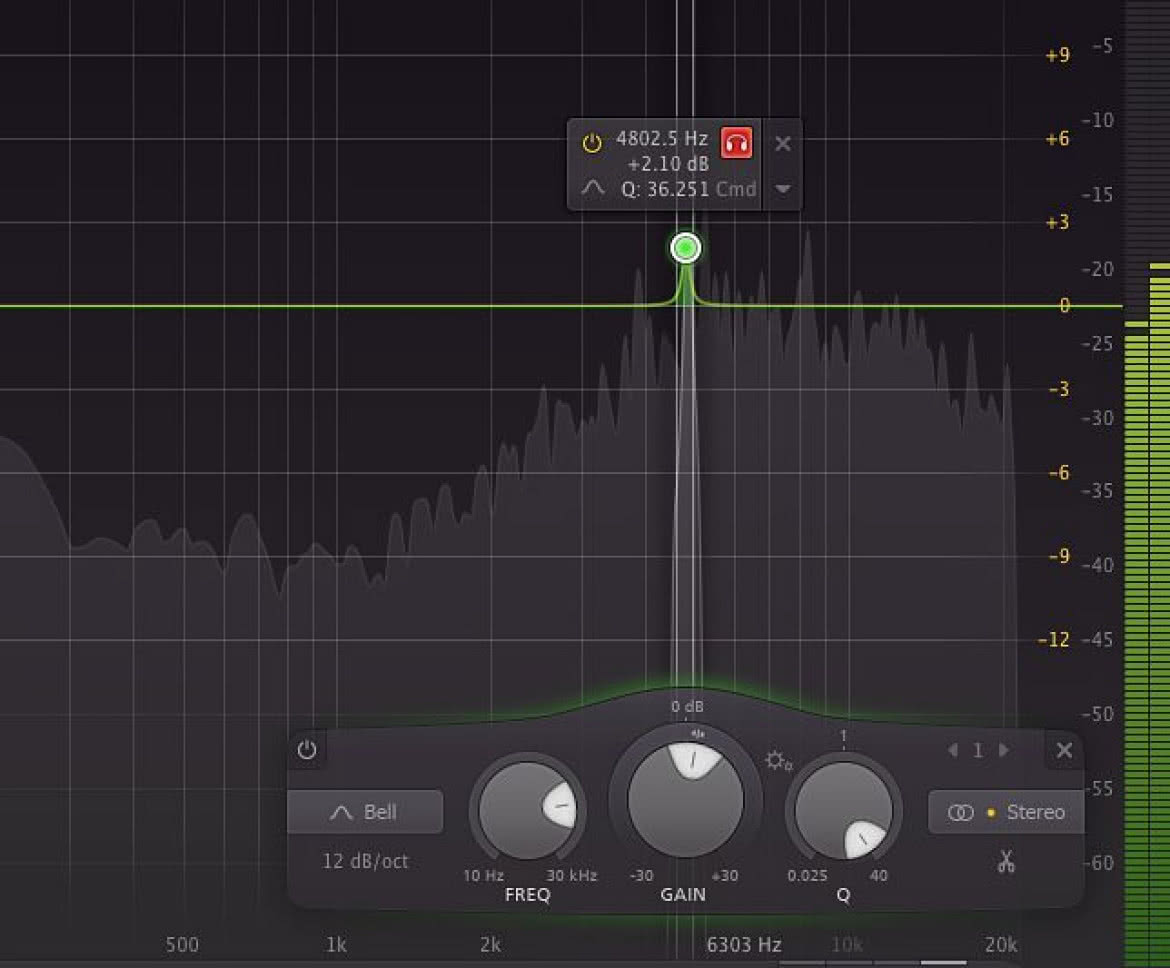Open the Stereo placement button

point(1006,812)
